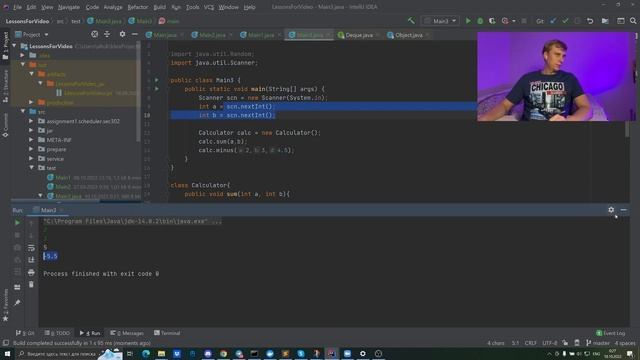Open Run panel gear settings
This screenshot has height=360, width=640.
point(611,210)
